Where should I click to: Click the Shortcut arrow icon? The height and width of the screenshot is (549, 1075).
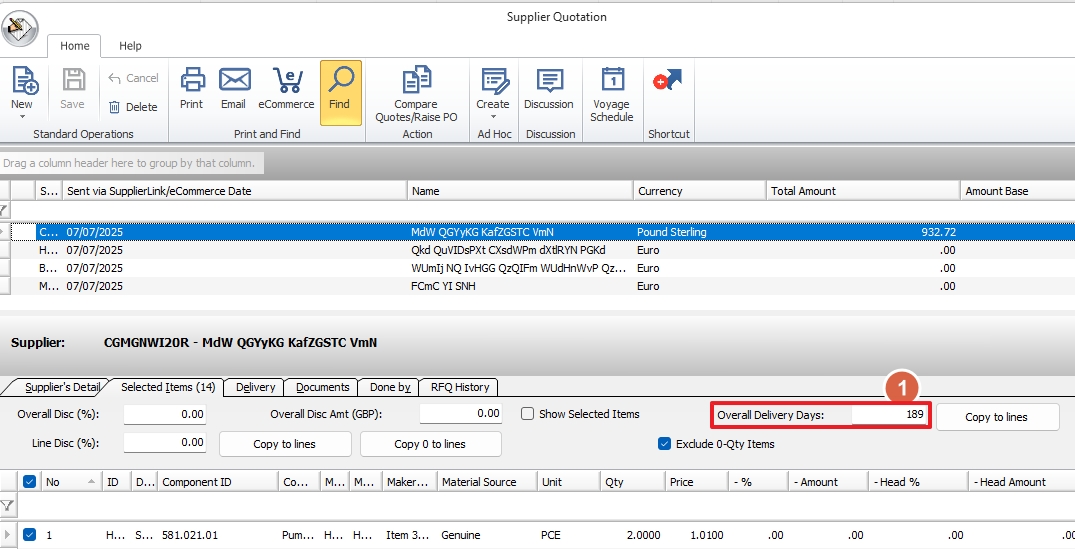coord(667,80)
